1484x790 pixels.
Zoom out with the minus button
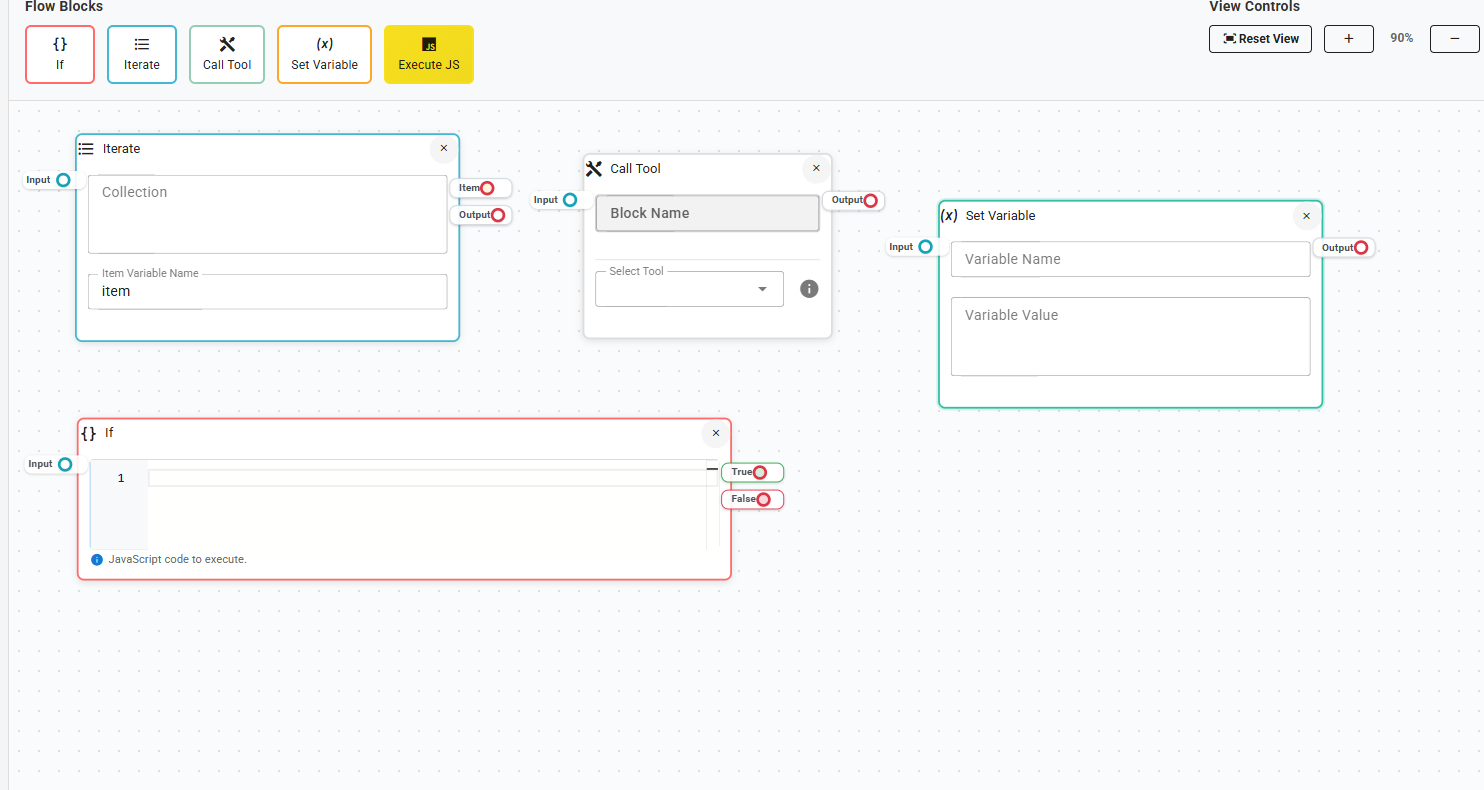(1455, 39)
